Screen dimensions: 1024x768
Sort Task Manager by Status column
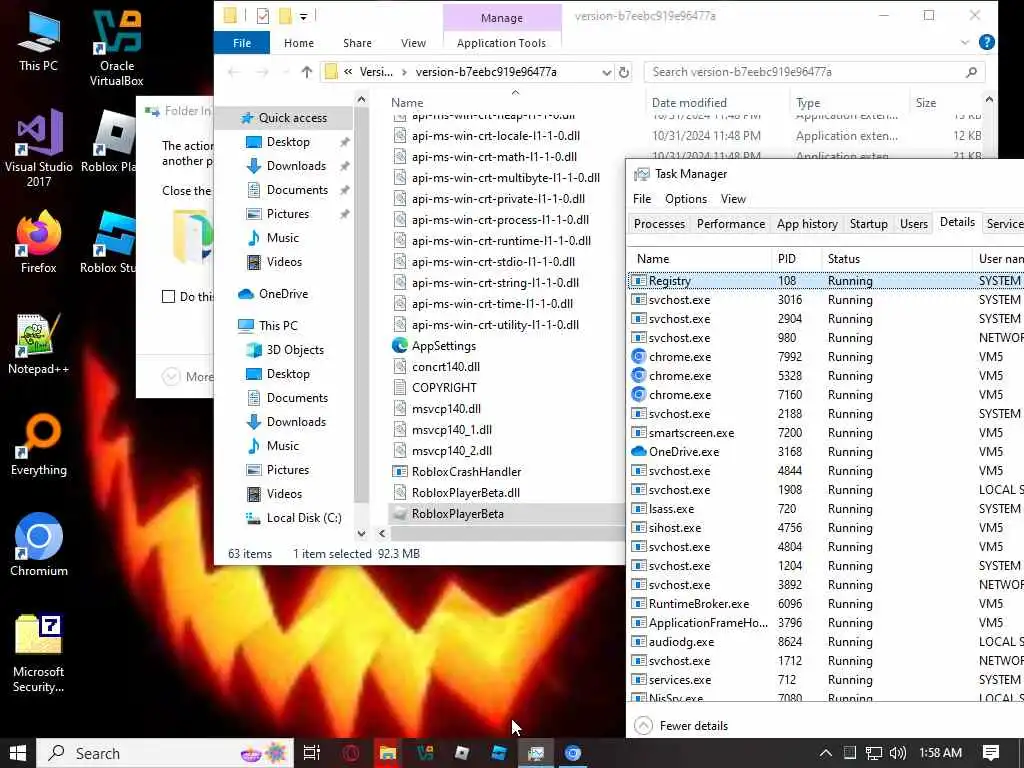click(x=896, y=259)
